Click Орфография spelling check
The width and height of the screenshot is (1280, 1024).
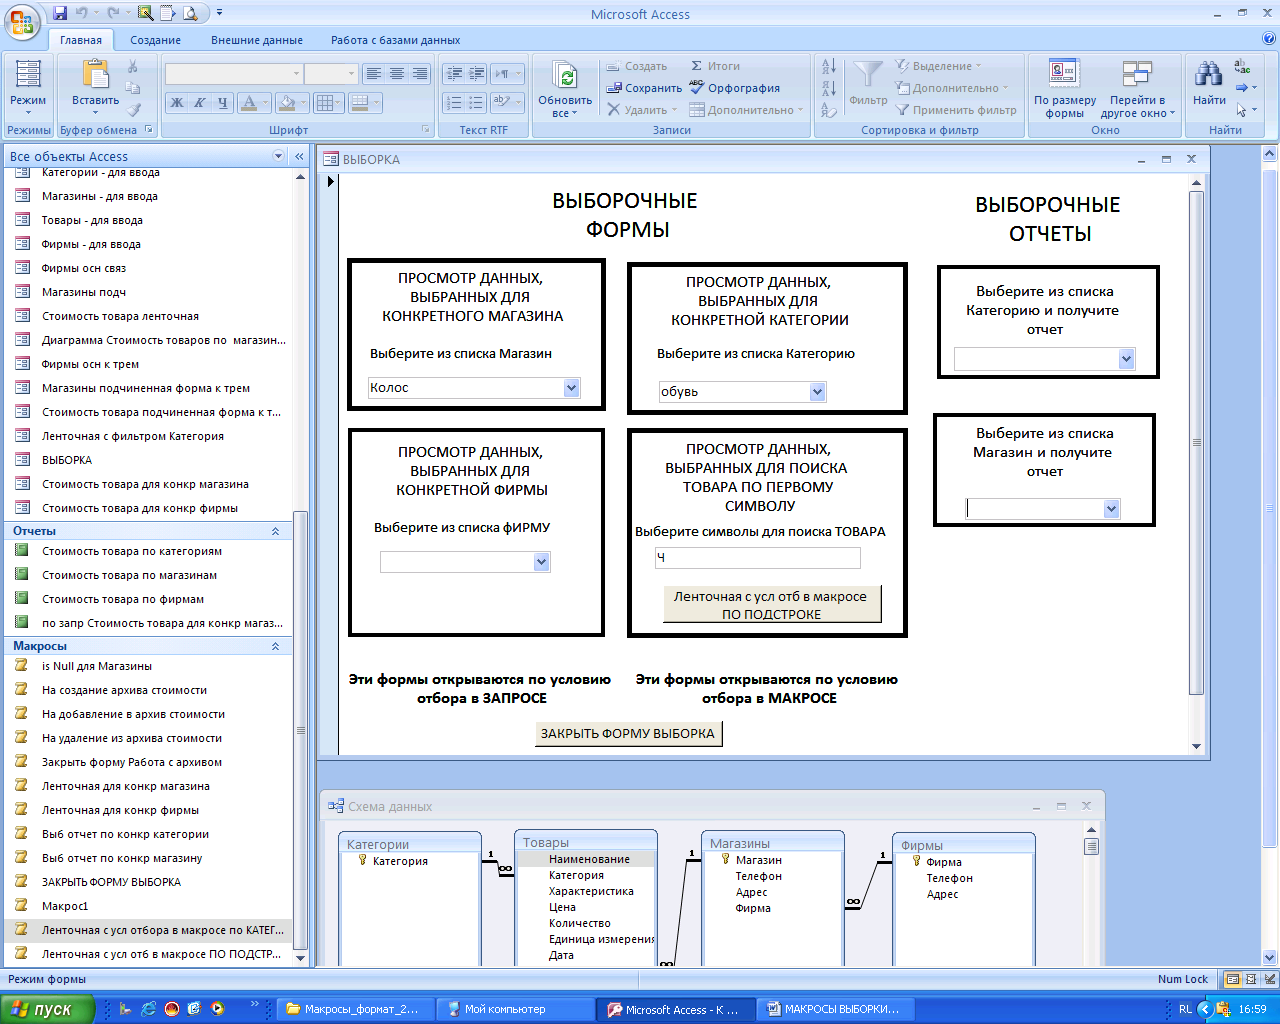pyautogui.click(x=735, y=88)
